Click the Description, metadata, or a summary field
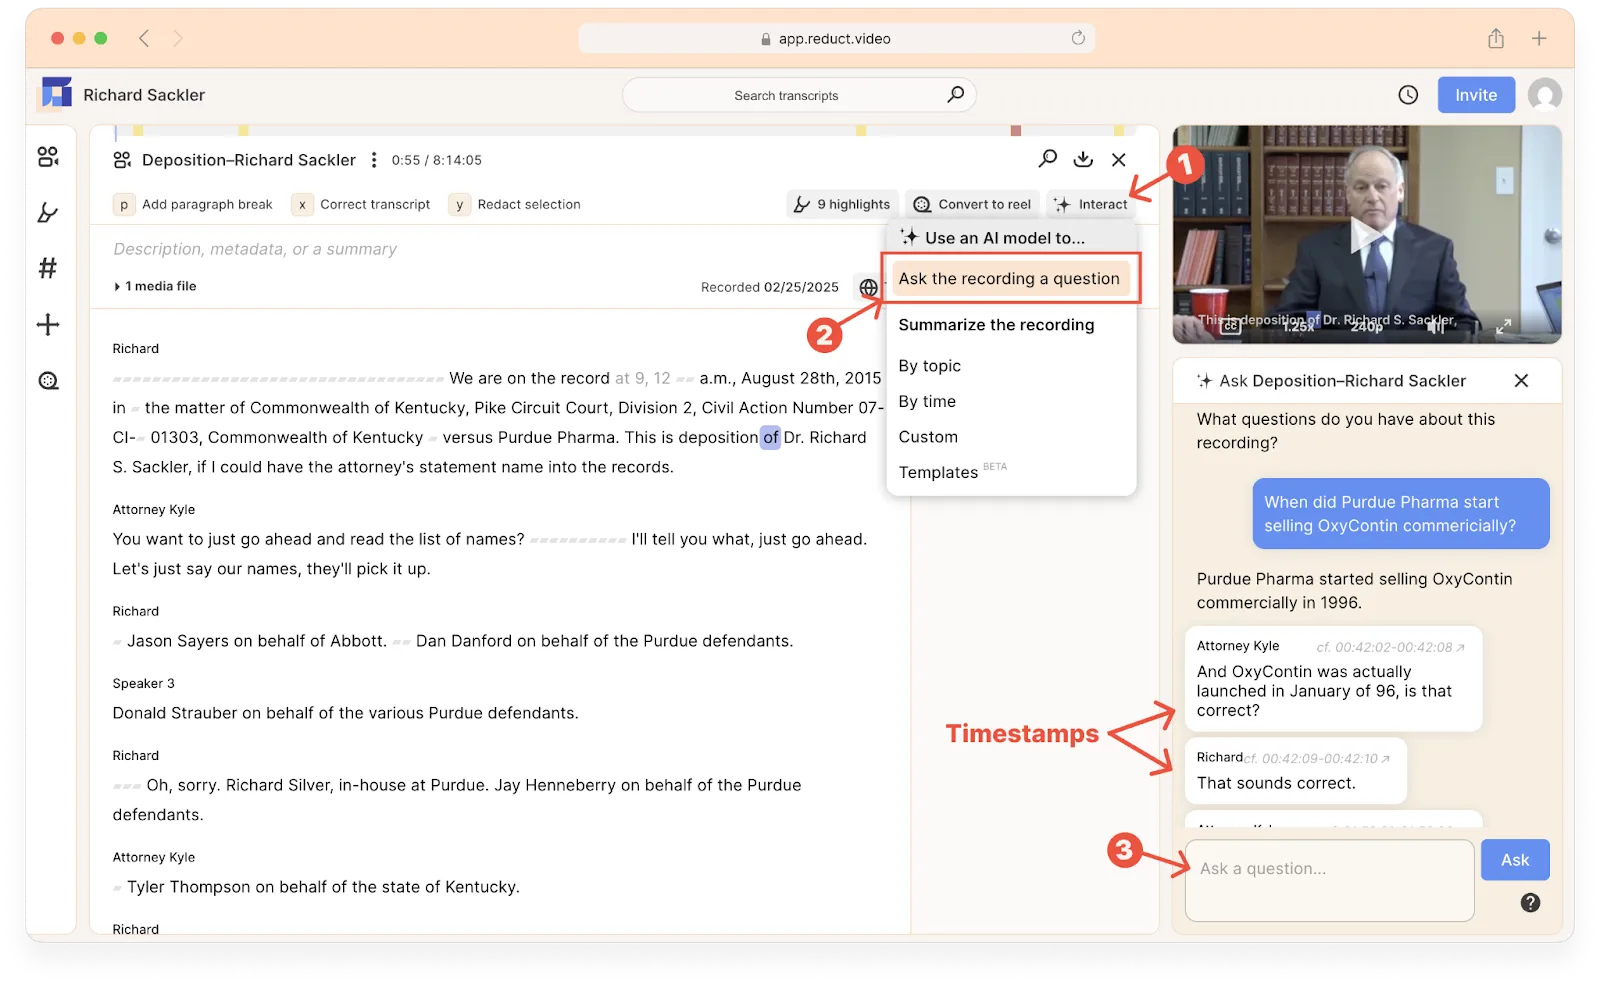The image size is (1600, 985). point(255,249)
